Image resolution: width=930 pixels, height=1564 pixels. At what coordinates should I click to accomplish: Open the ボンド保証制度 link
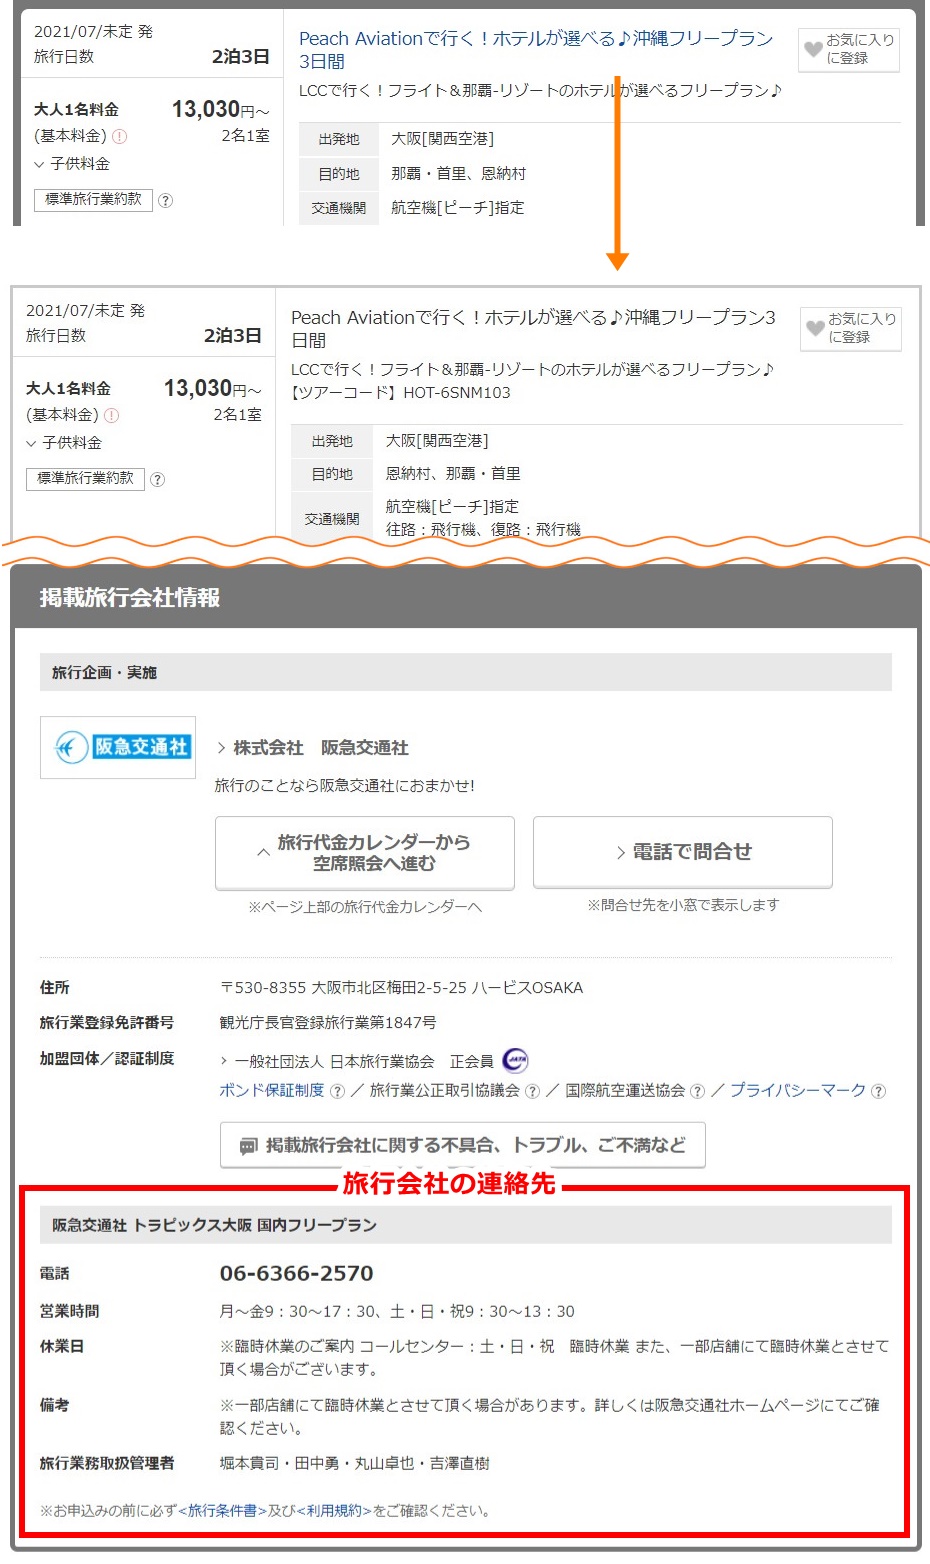(x=272, y=1090)
